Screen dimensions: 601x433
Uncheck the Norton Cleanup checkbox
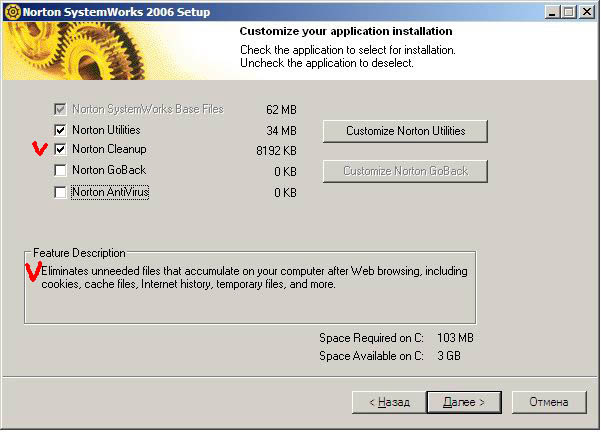point(60,149)
